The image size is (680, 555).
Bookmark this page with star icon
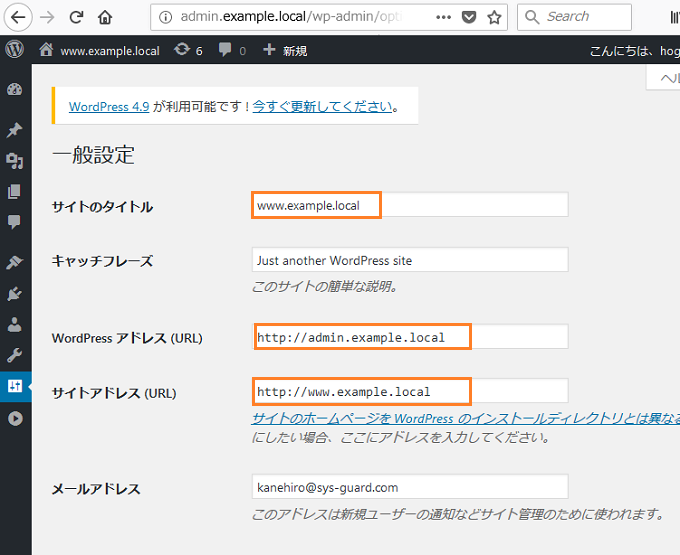pyautogui.click(x=494, y=17)
